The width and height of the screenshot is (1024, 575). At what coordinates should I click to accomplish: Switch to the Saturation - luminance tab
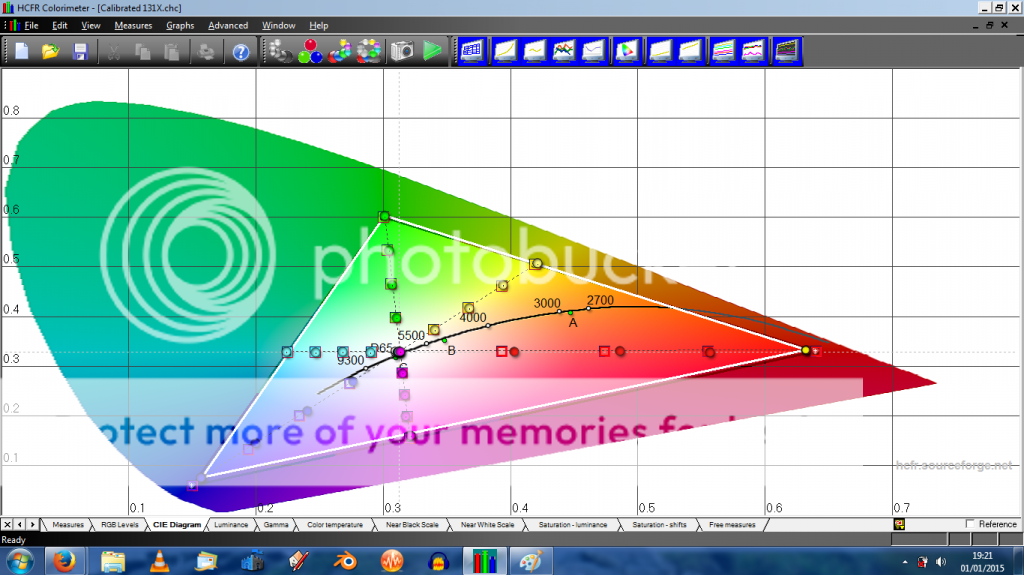coord(573,525)
